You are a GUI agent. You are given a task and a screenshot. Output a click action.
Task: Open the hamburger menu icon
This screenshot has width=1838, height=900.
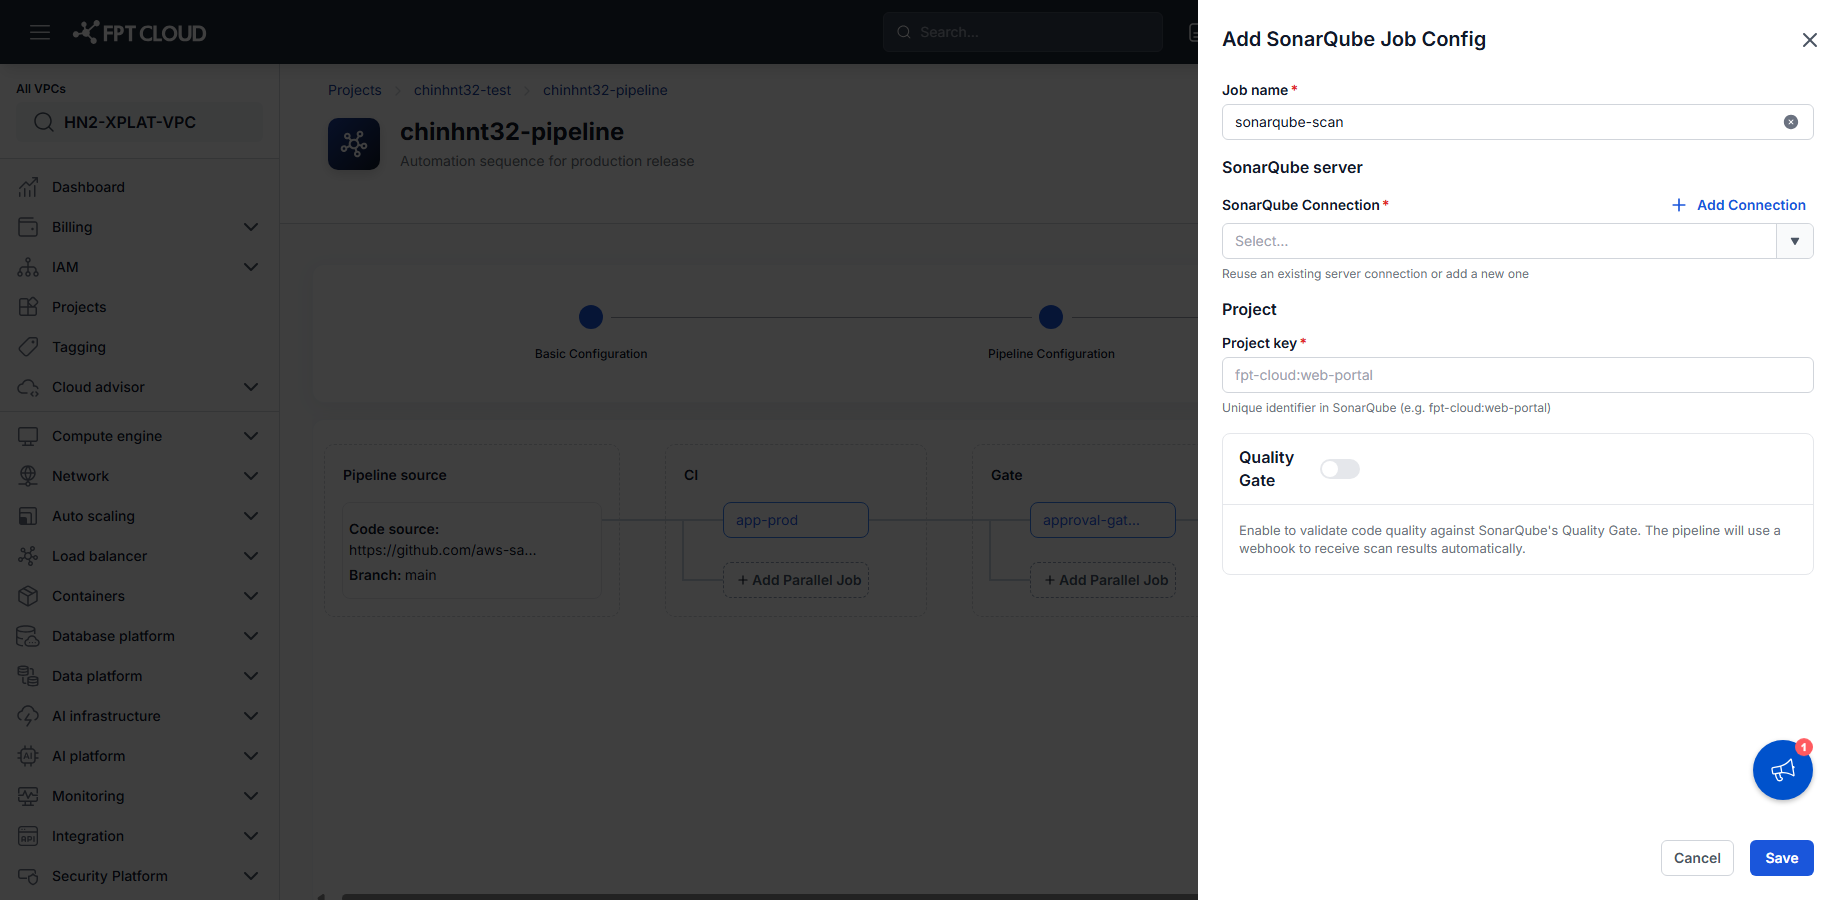[x=40, y=32]
